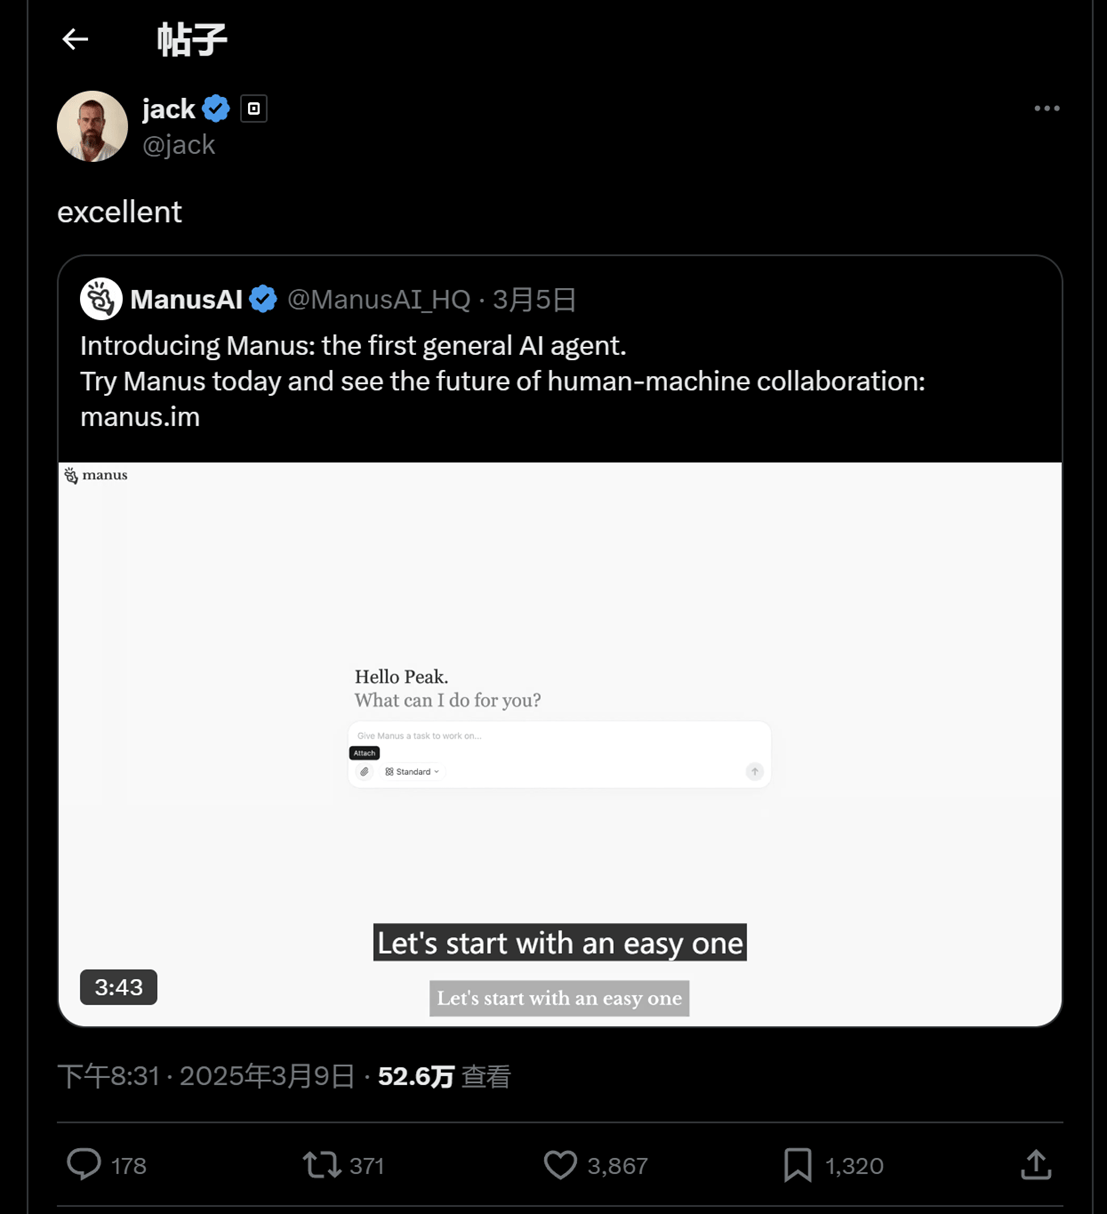
Task: Click the @ManusAI_HQ handle
Action: [378, 299]
